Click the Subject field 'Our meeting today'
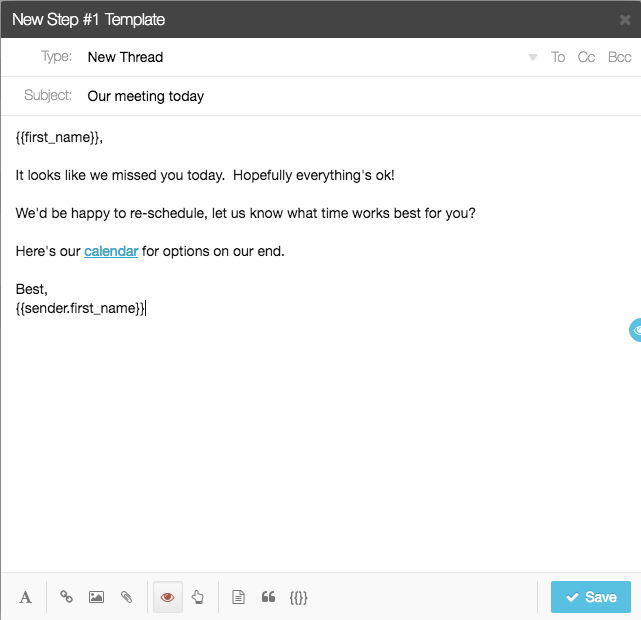The image size is (641, 620). (146, 96)
